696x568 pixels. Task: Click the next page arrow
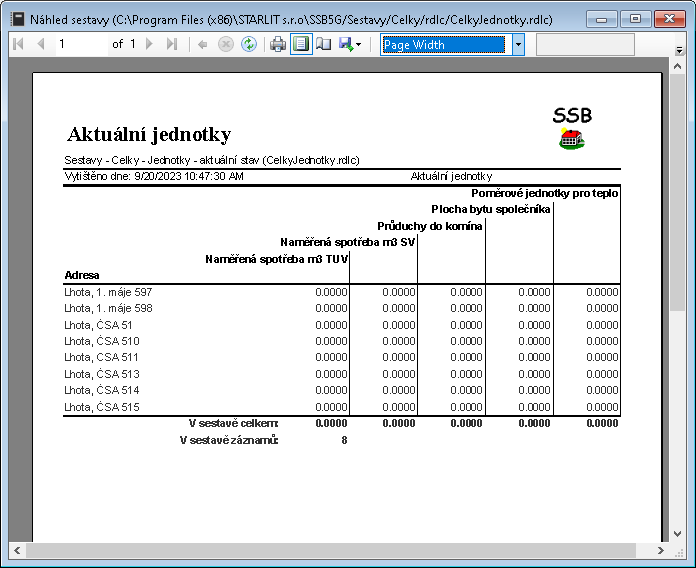[x=150, y=44]
